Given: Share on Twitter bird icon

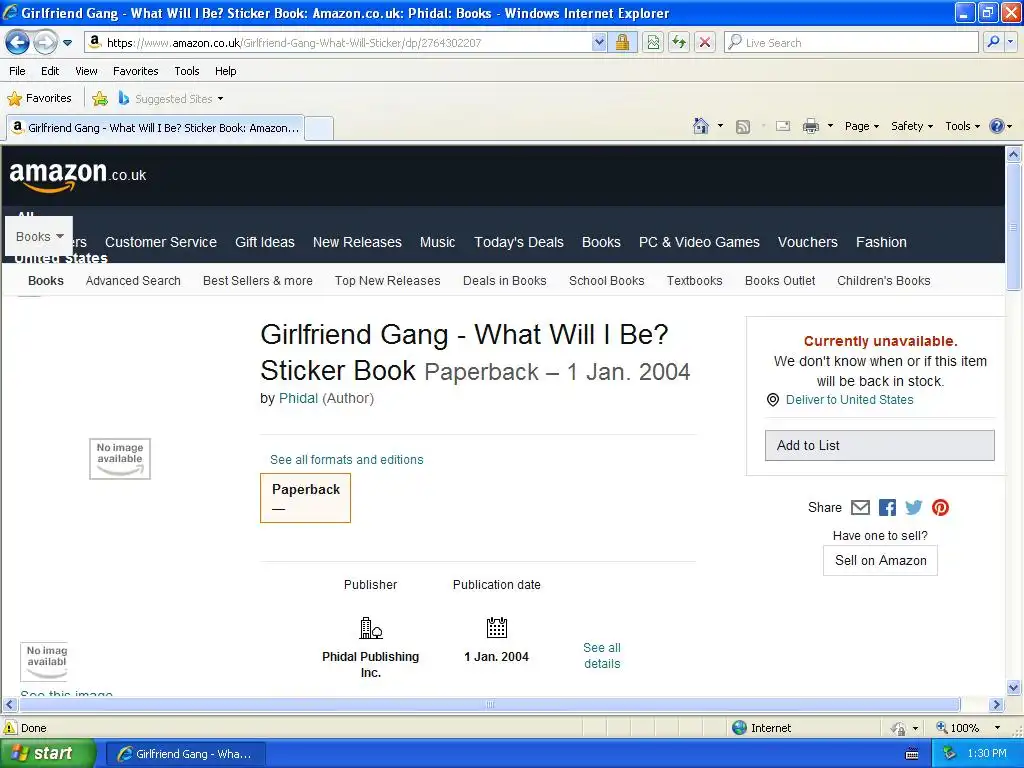Looking at the screenshot, I should [914, 507].
